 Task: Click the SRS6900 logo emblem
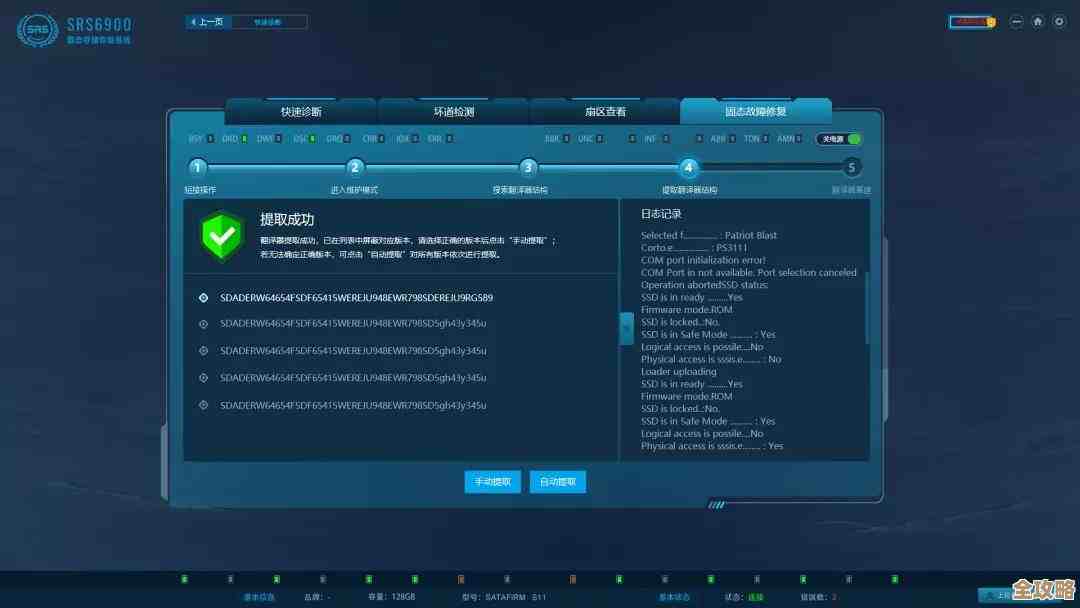[x=37, y=29]
